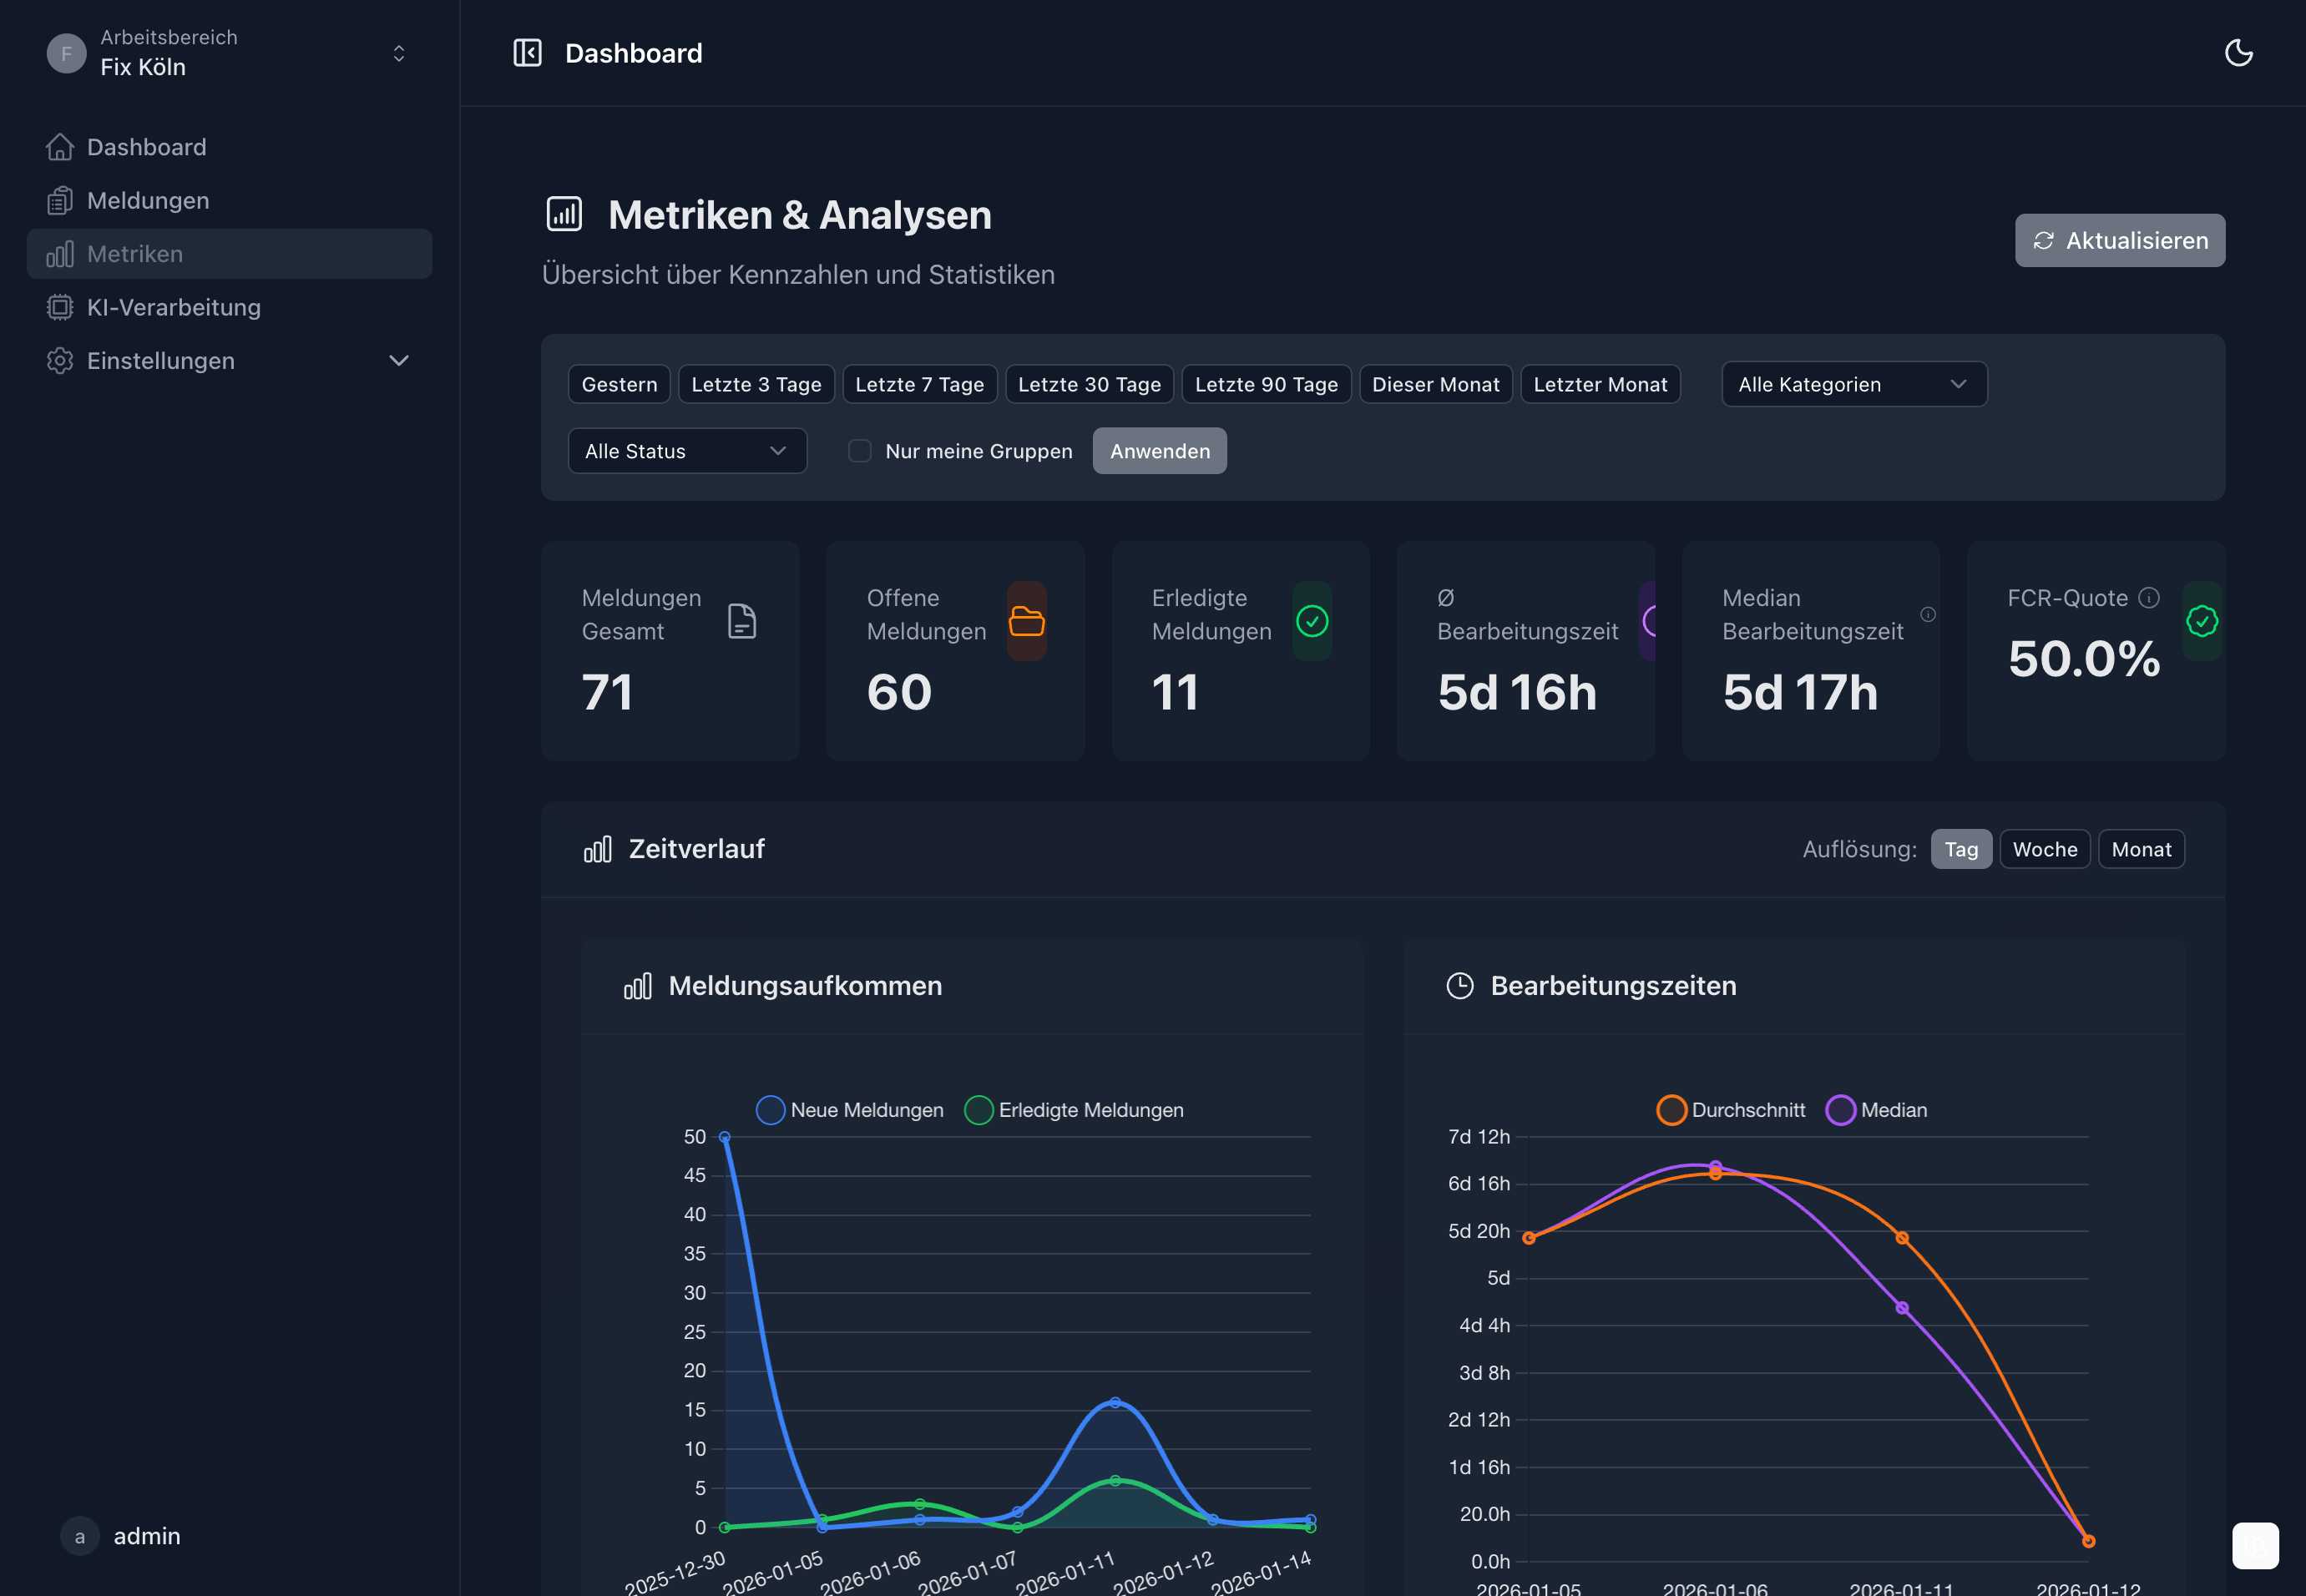Open the Alle Status dropdown
Viewport: 2306px width, 1596px height.
click(686, 451)
